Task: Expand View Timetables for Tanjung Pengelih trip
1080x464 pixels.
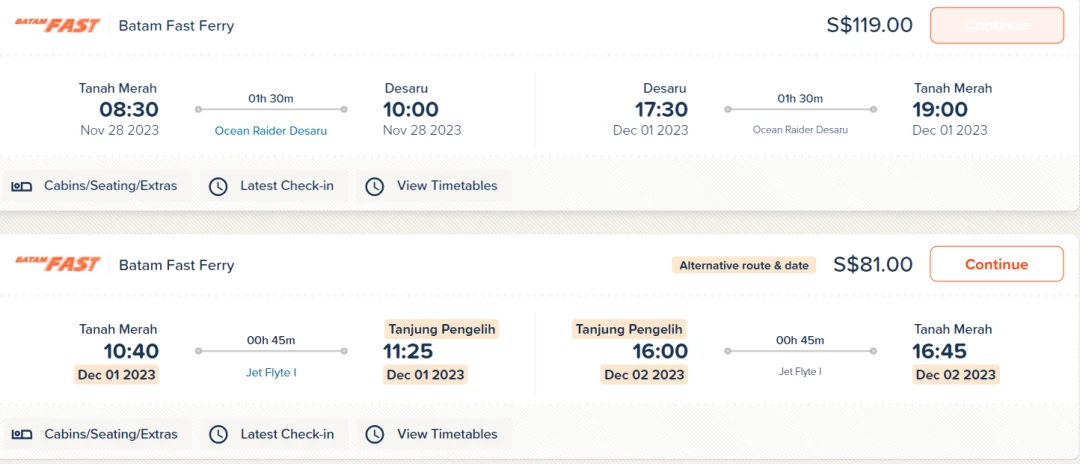Action: click(x=434, y=434)
